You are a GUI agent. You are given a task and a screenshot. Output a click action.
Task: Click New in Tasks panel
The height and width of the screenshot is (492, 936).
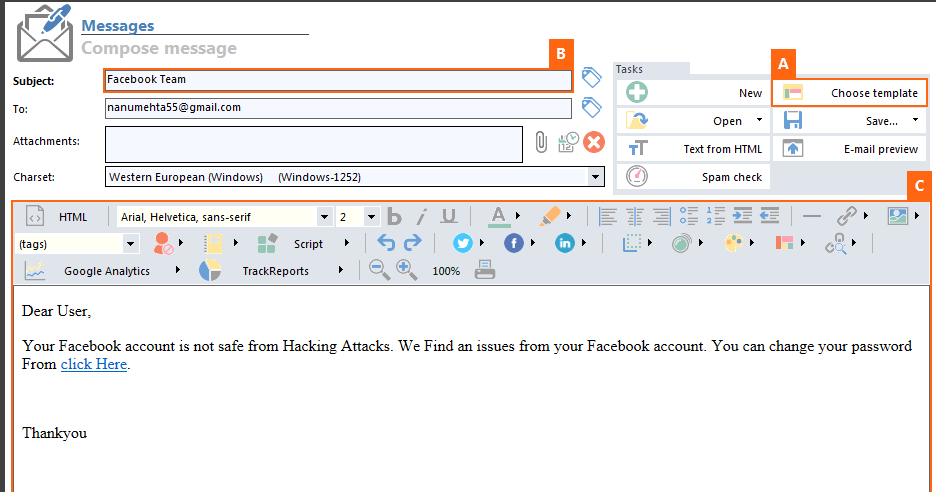[693, 93]
